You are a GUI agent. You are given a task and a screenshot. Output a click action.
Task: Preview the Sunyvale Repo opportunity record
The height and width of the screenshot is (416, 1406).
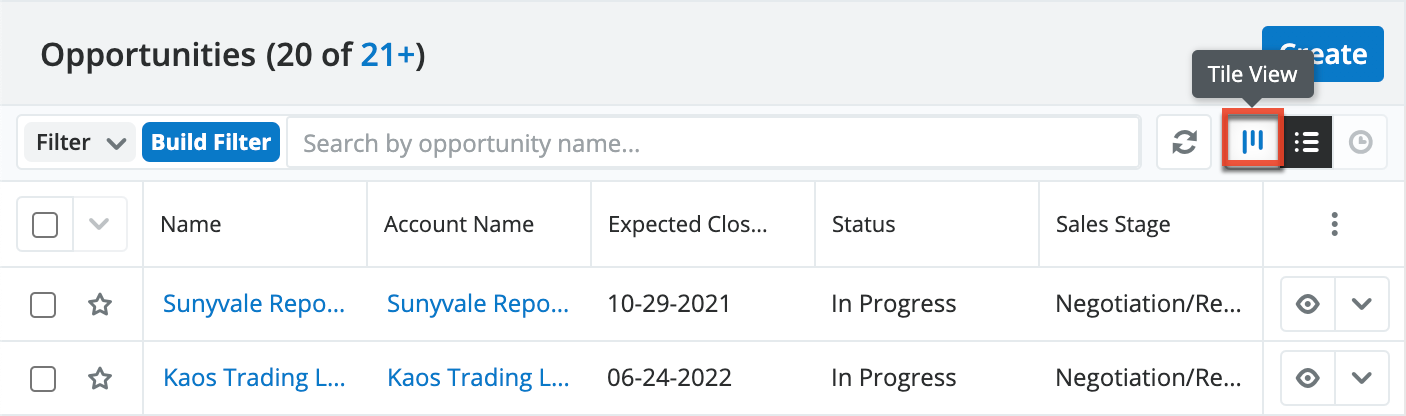click(1308, 304)
